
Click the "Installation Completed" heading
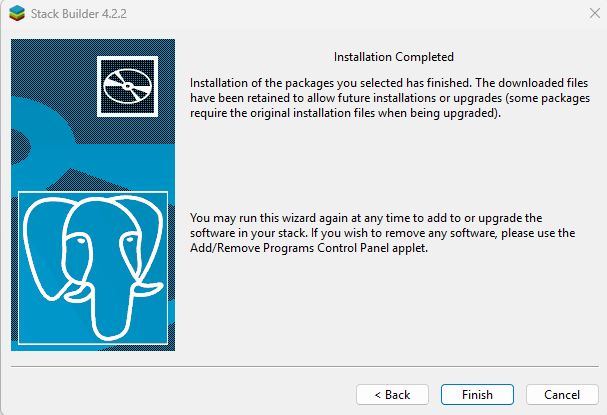[392, 57]
